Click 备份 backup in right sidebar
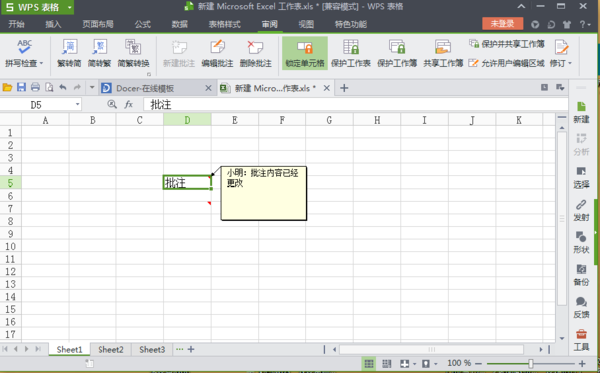The image size is (600, 373). pos(581,275)
